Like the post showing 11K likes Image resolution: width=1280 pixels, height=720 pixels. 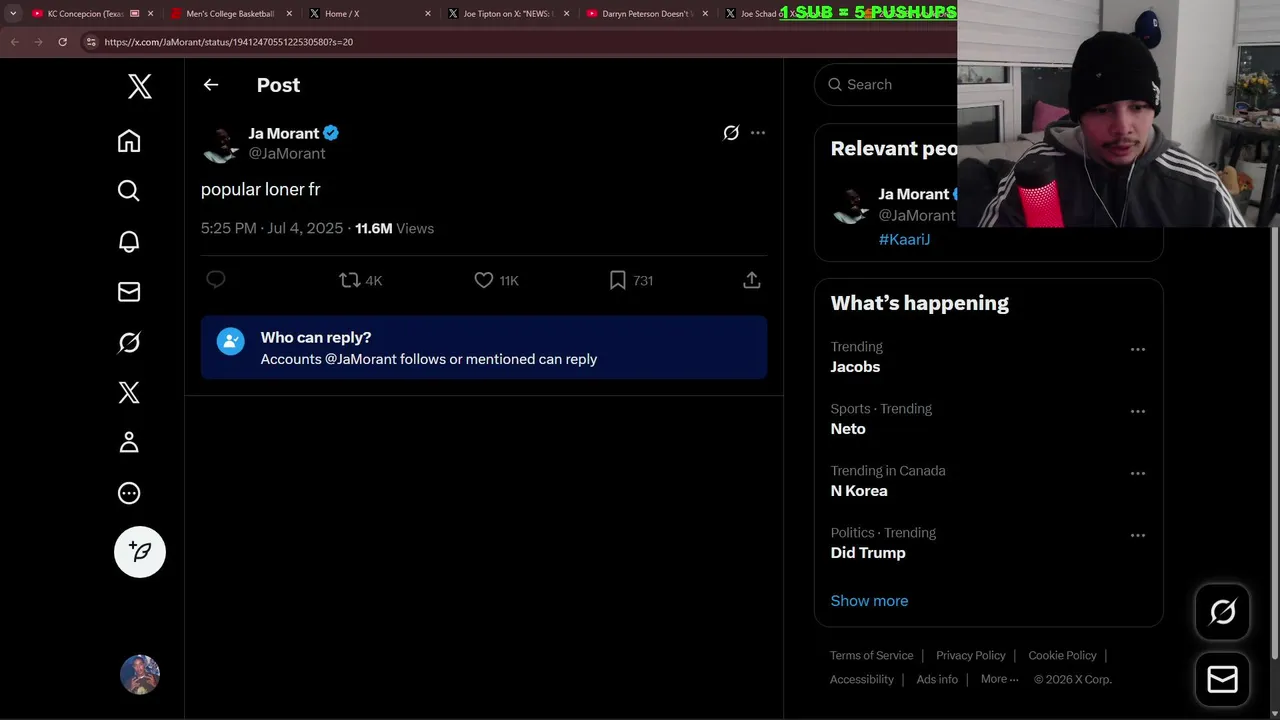497,281
